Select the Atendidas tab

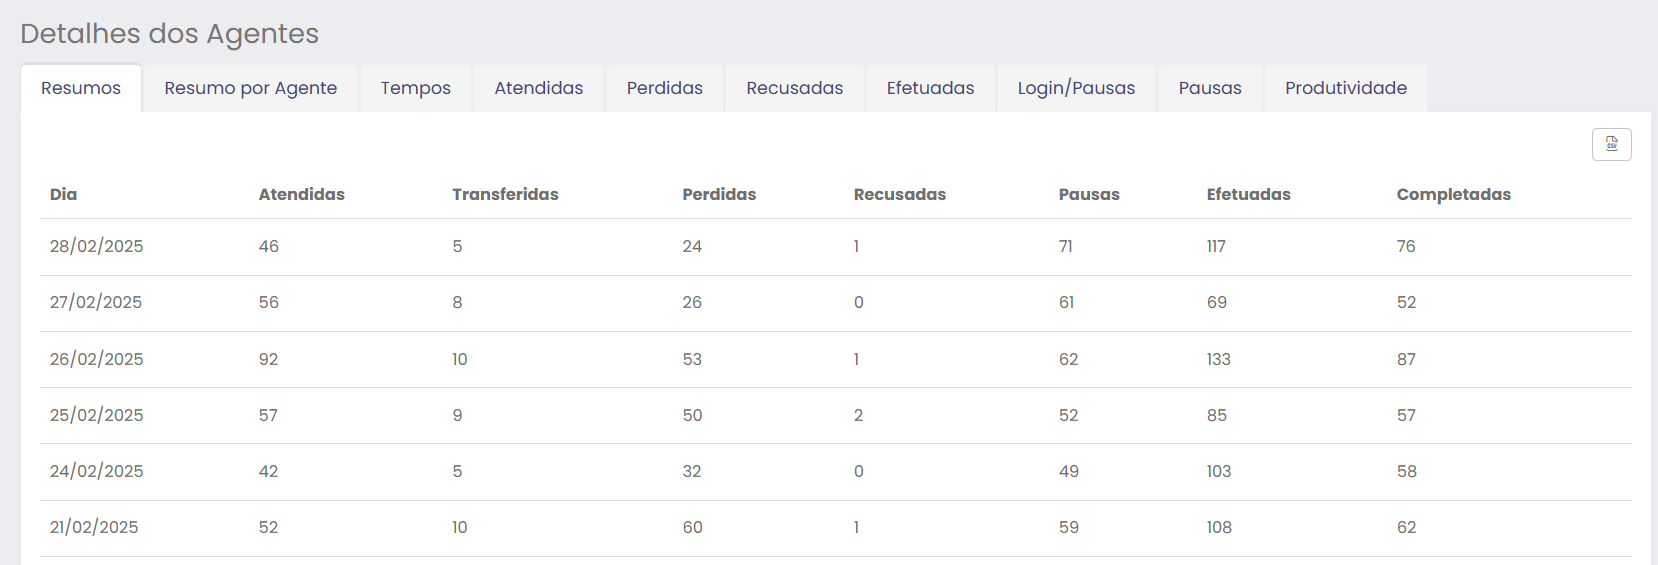(538, 88)
